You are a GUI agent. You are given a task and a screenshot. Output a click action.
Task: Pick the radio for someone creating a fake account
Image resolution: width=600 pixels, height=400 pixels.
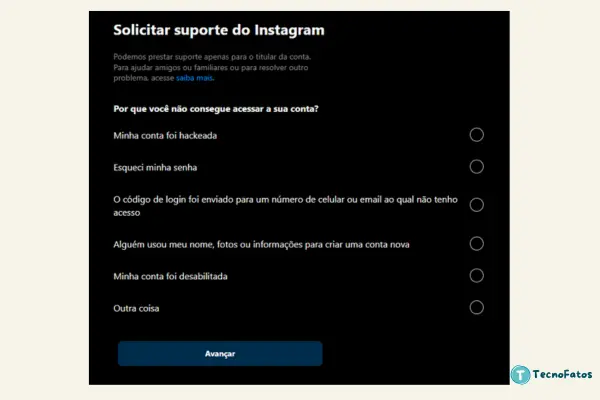[x=476, y=243]
